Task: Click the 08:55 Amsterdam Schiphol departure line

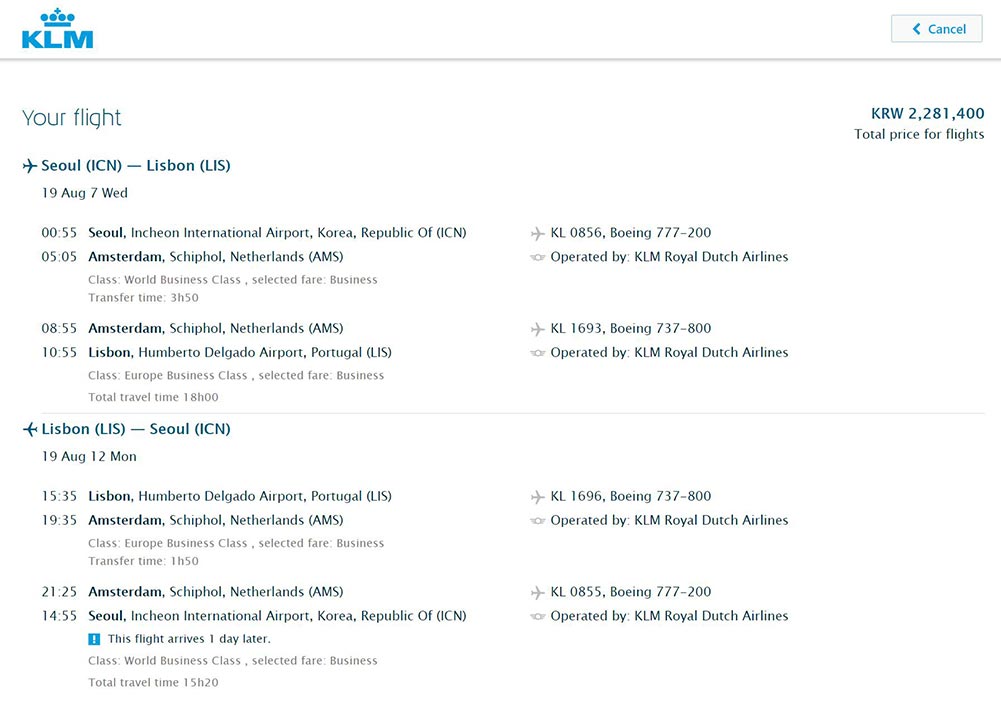Action: pos(192,328)
